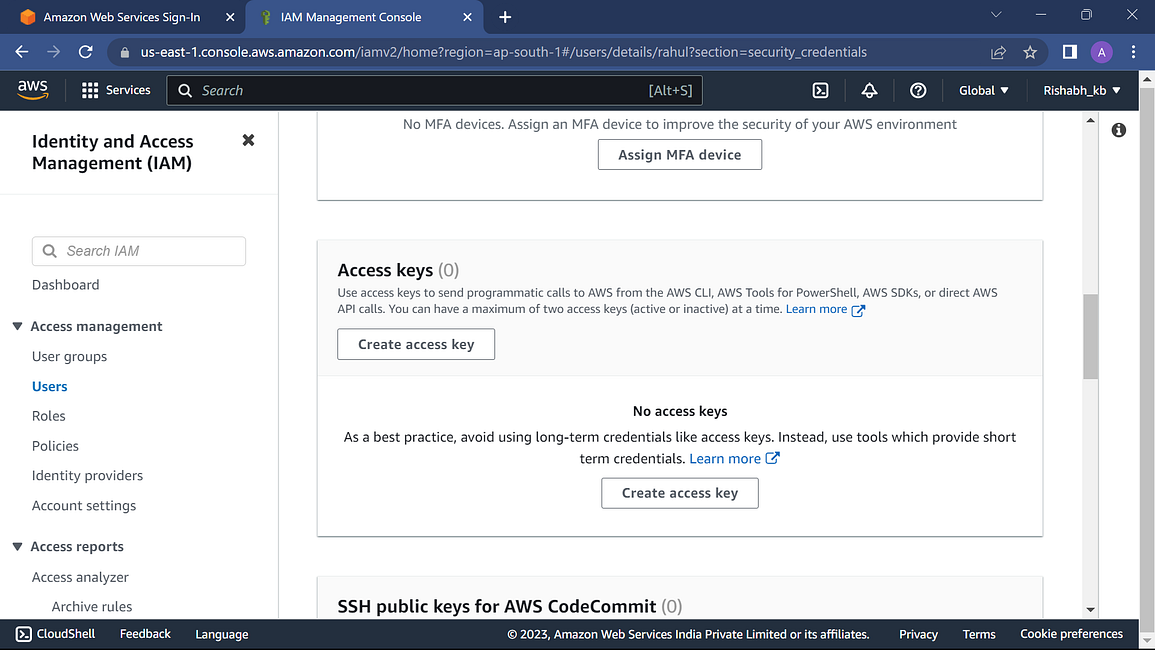This screenshot has height=650, width=1155.
Task: Open Roles in the sidebar
Action: (x=49, y=416)
